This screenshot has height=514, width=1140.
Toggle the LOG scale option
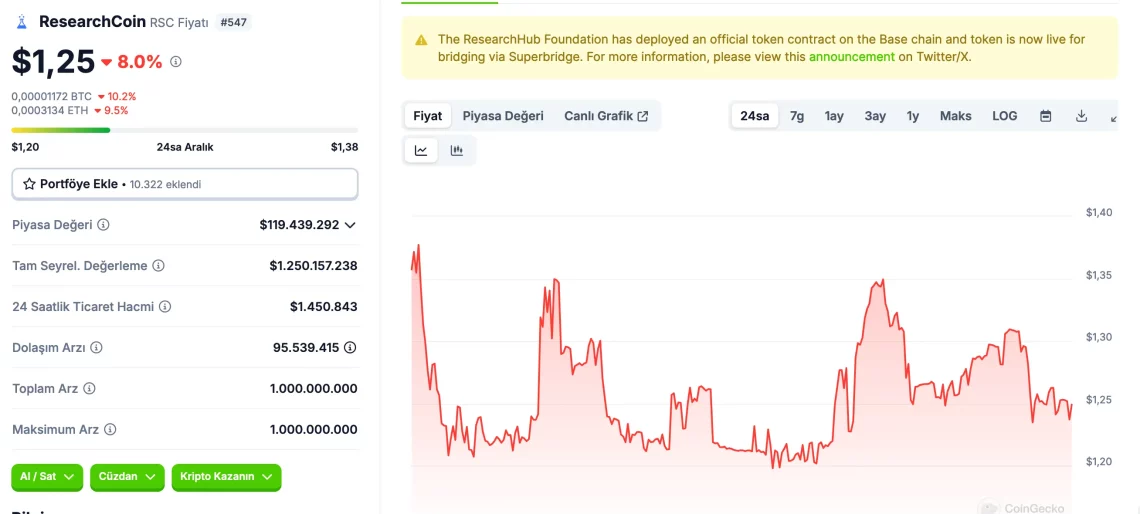tap(1004, 116)
